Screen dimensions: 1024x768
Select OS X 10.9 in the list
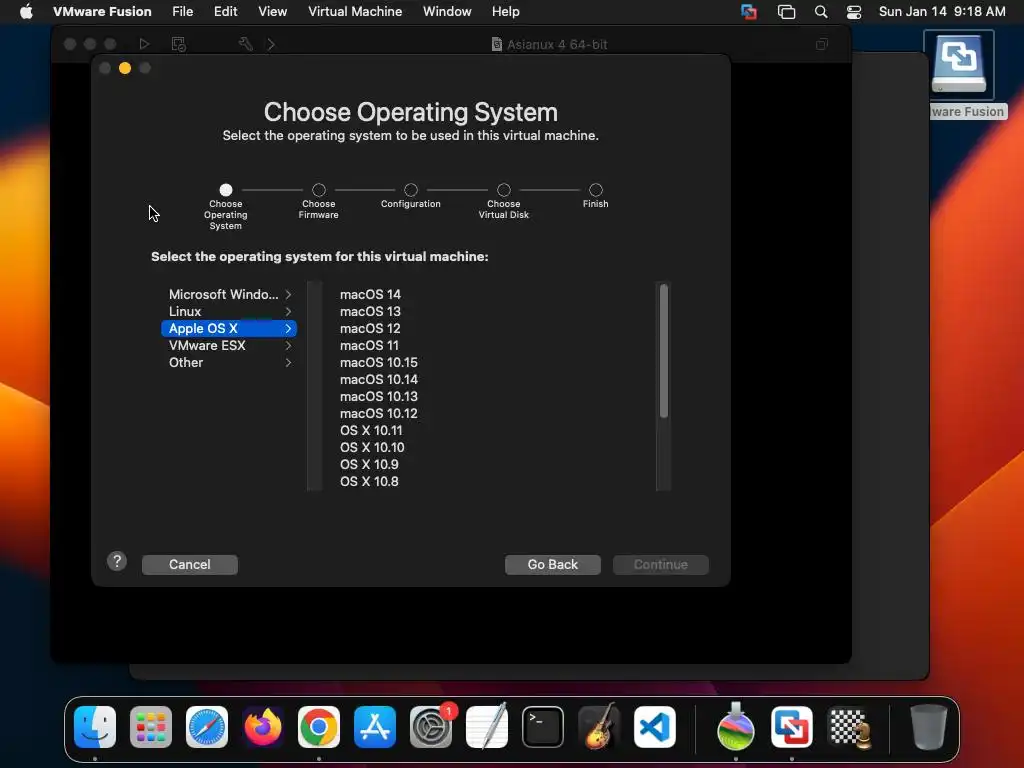pyautogui.click(x=369, y=464)
